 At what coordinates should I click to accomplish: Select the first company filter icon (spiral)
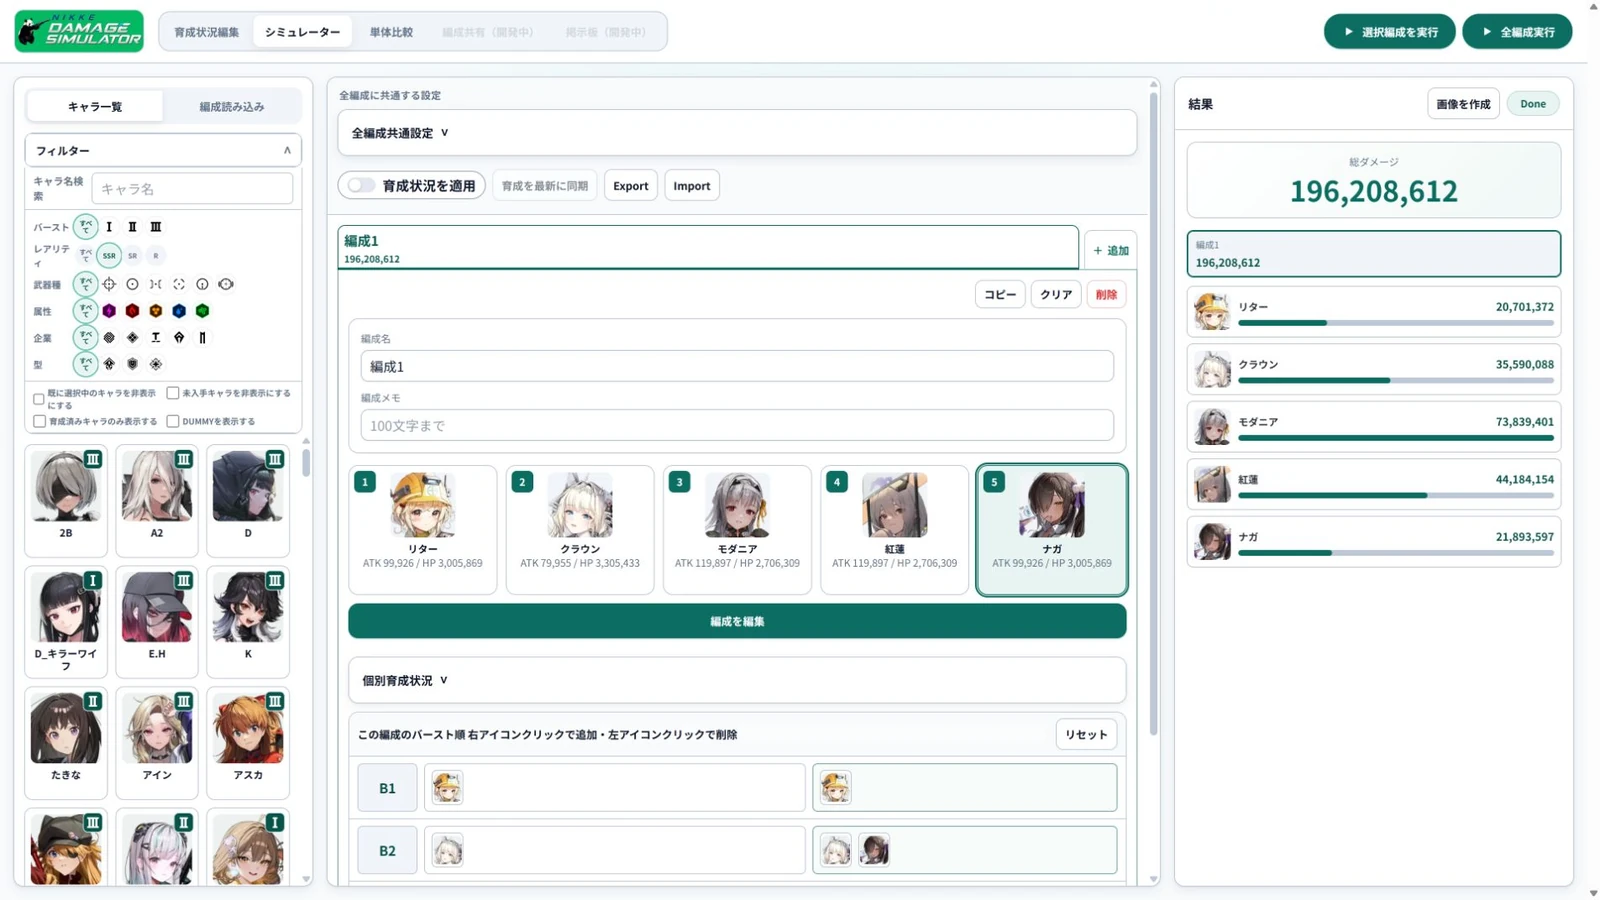click(109, 338)
